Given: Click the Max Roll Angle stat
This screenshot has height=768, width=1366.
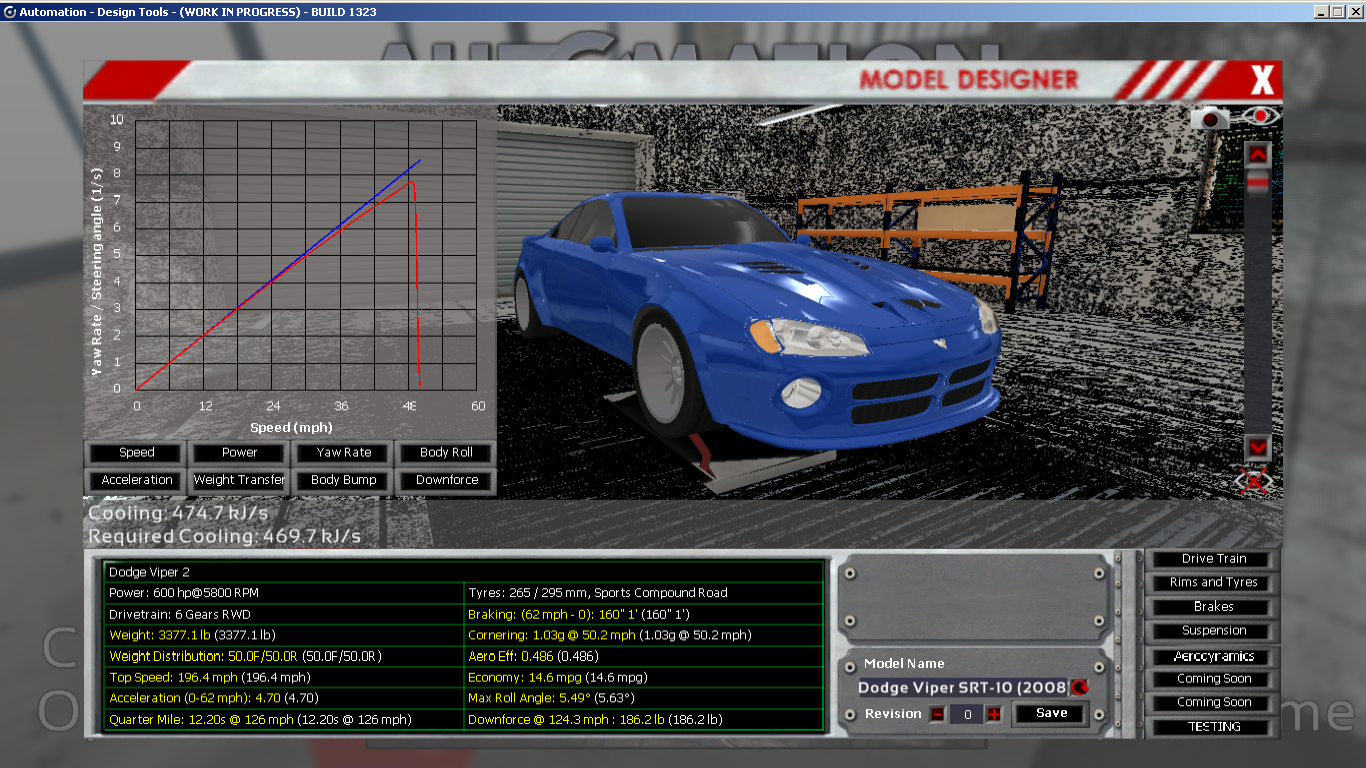Looking at the screenshot, I should [x=643, y=698].
